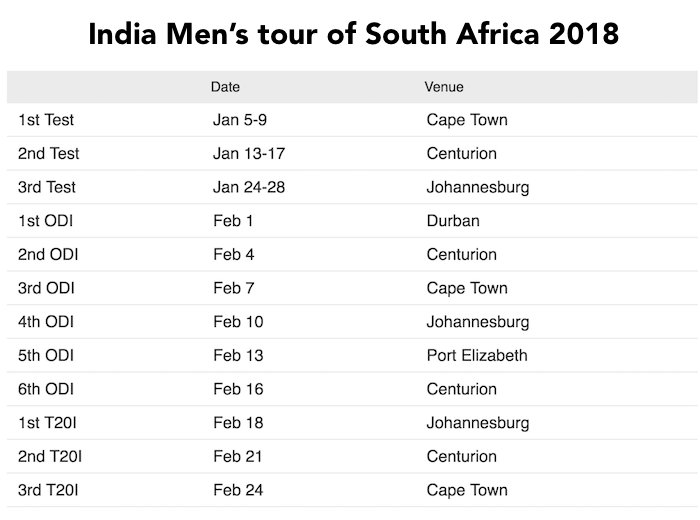Click the Durban venue cell
Screen dimensions: 700x520
453,221
